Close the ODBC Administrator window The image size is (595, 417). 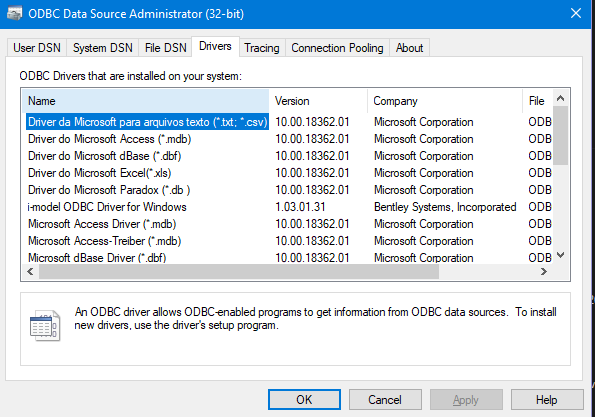point(576,14)
